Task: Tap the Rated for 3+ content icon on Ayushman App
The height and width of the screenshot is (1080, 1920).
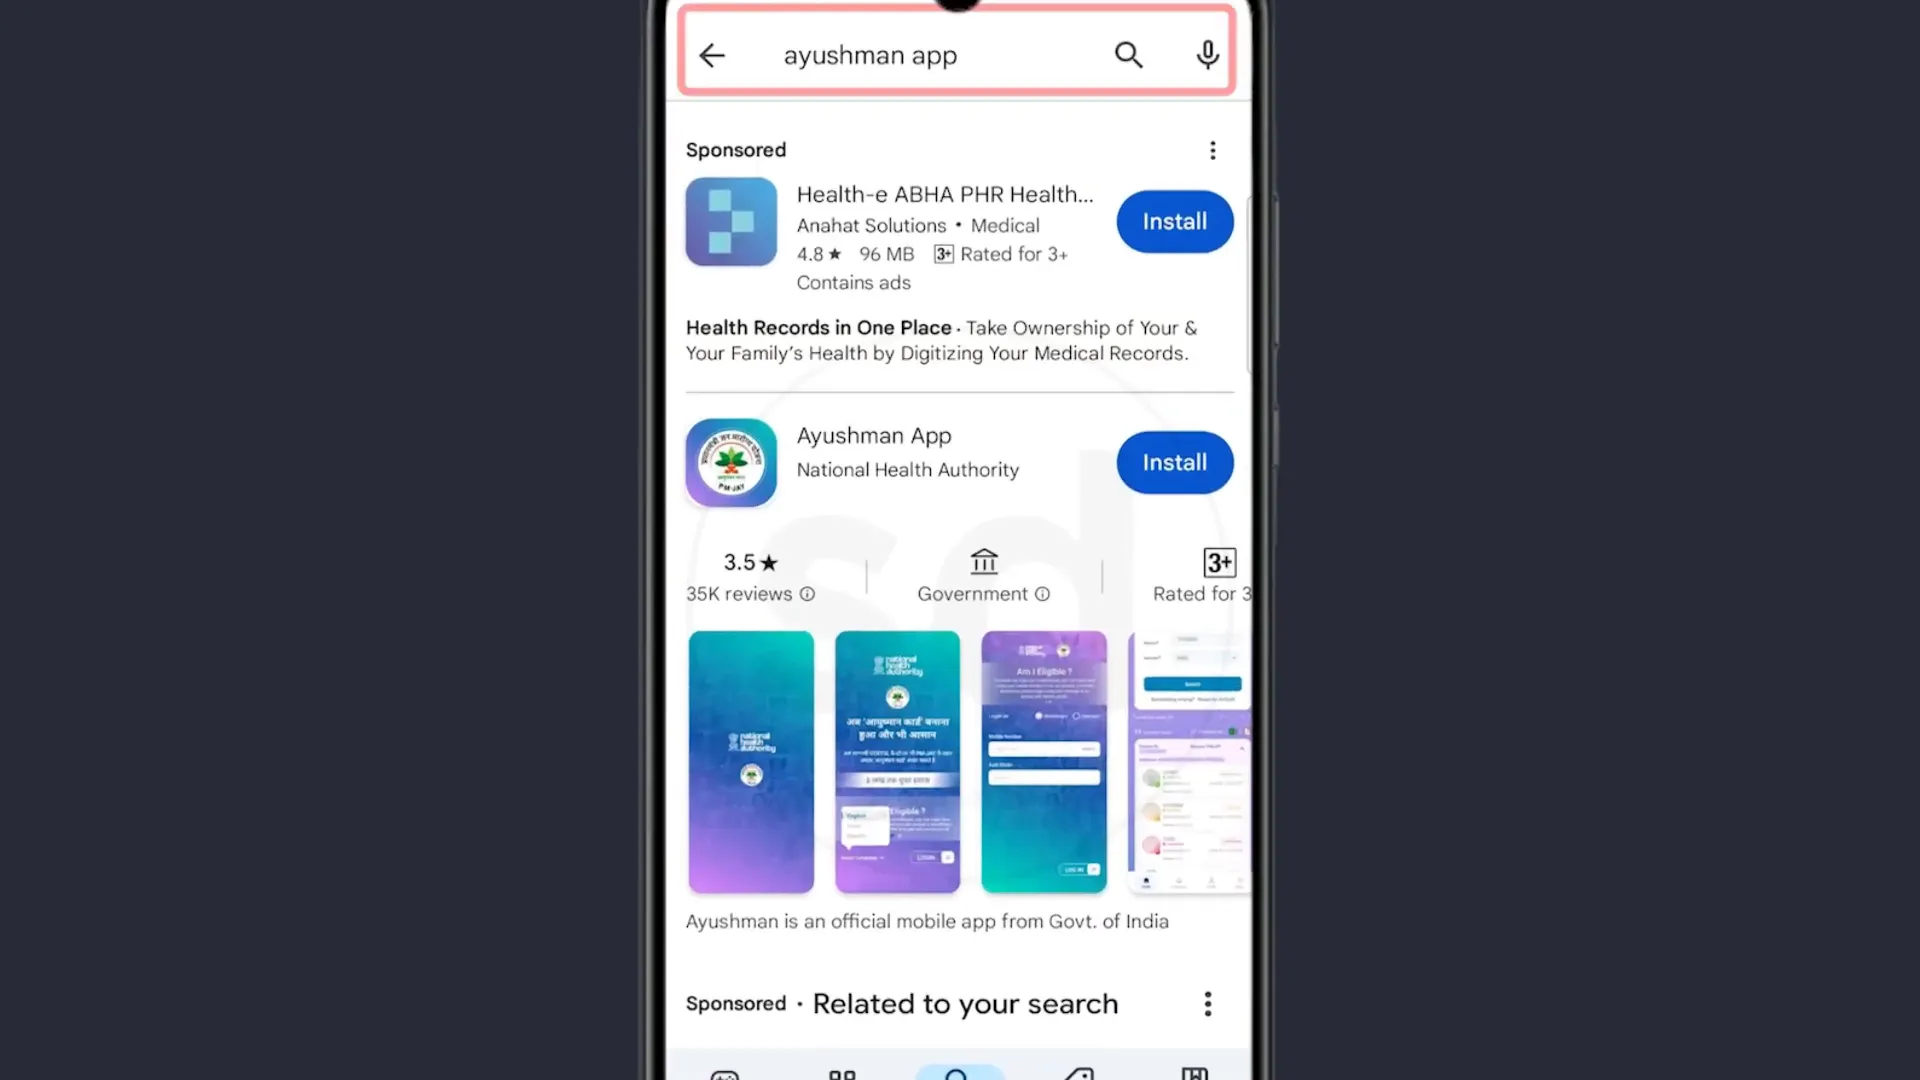Action: (x=1216, y=562)
